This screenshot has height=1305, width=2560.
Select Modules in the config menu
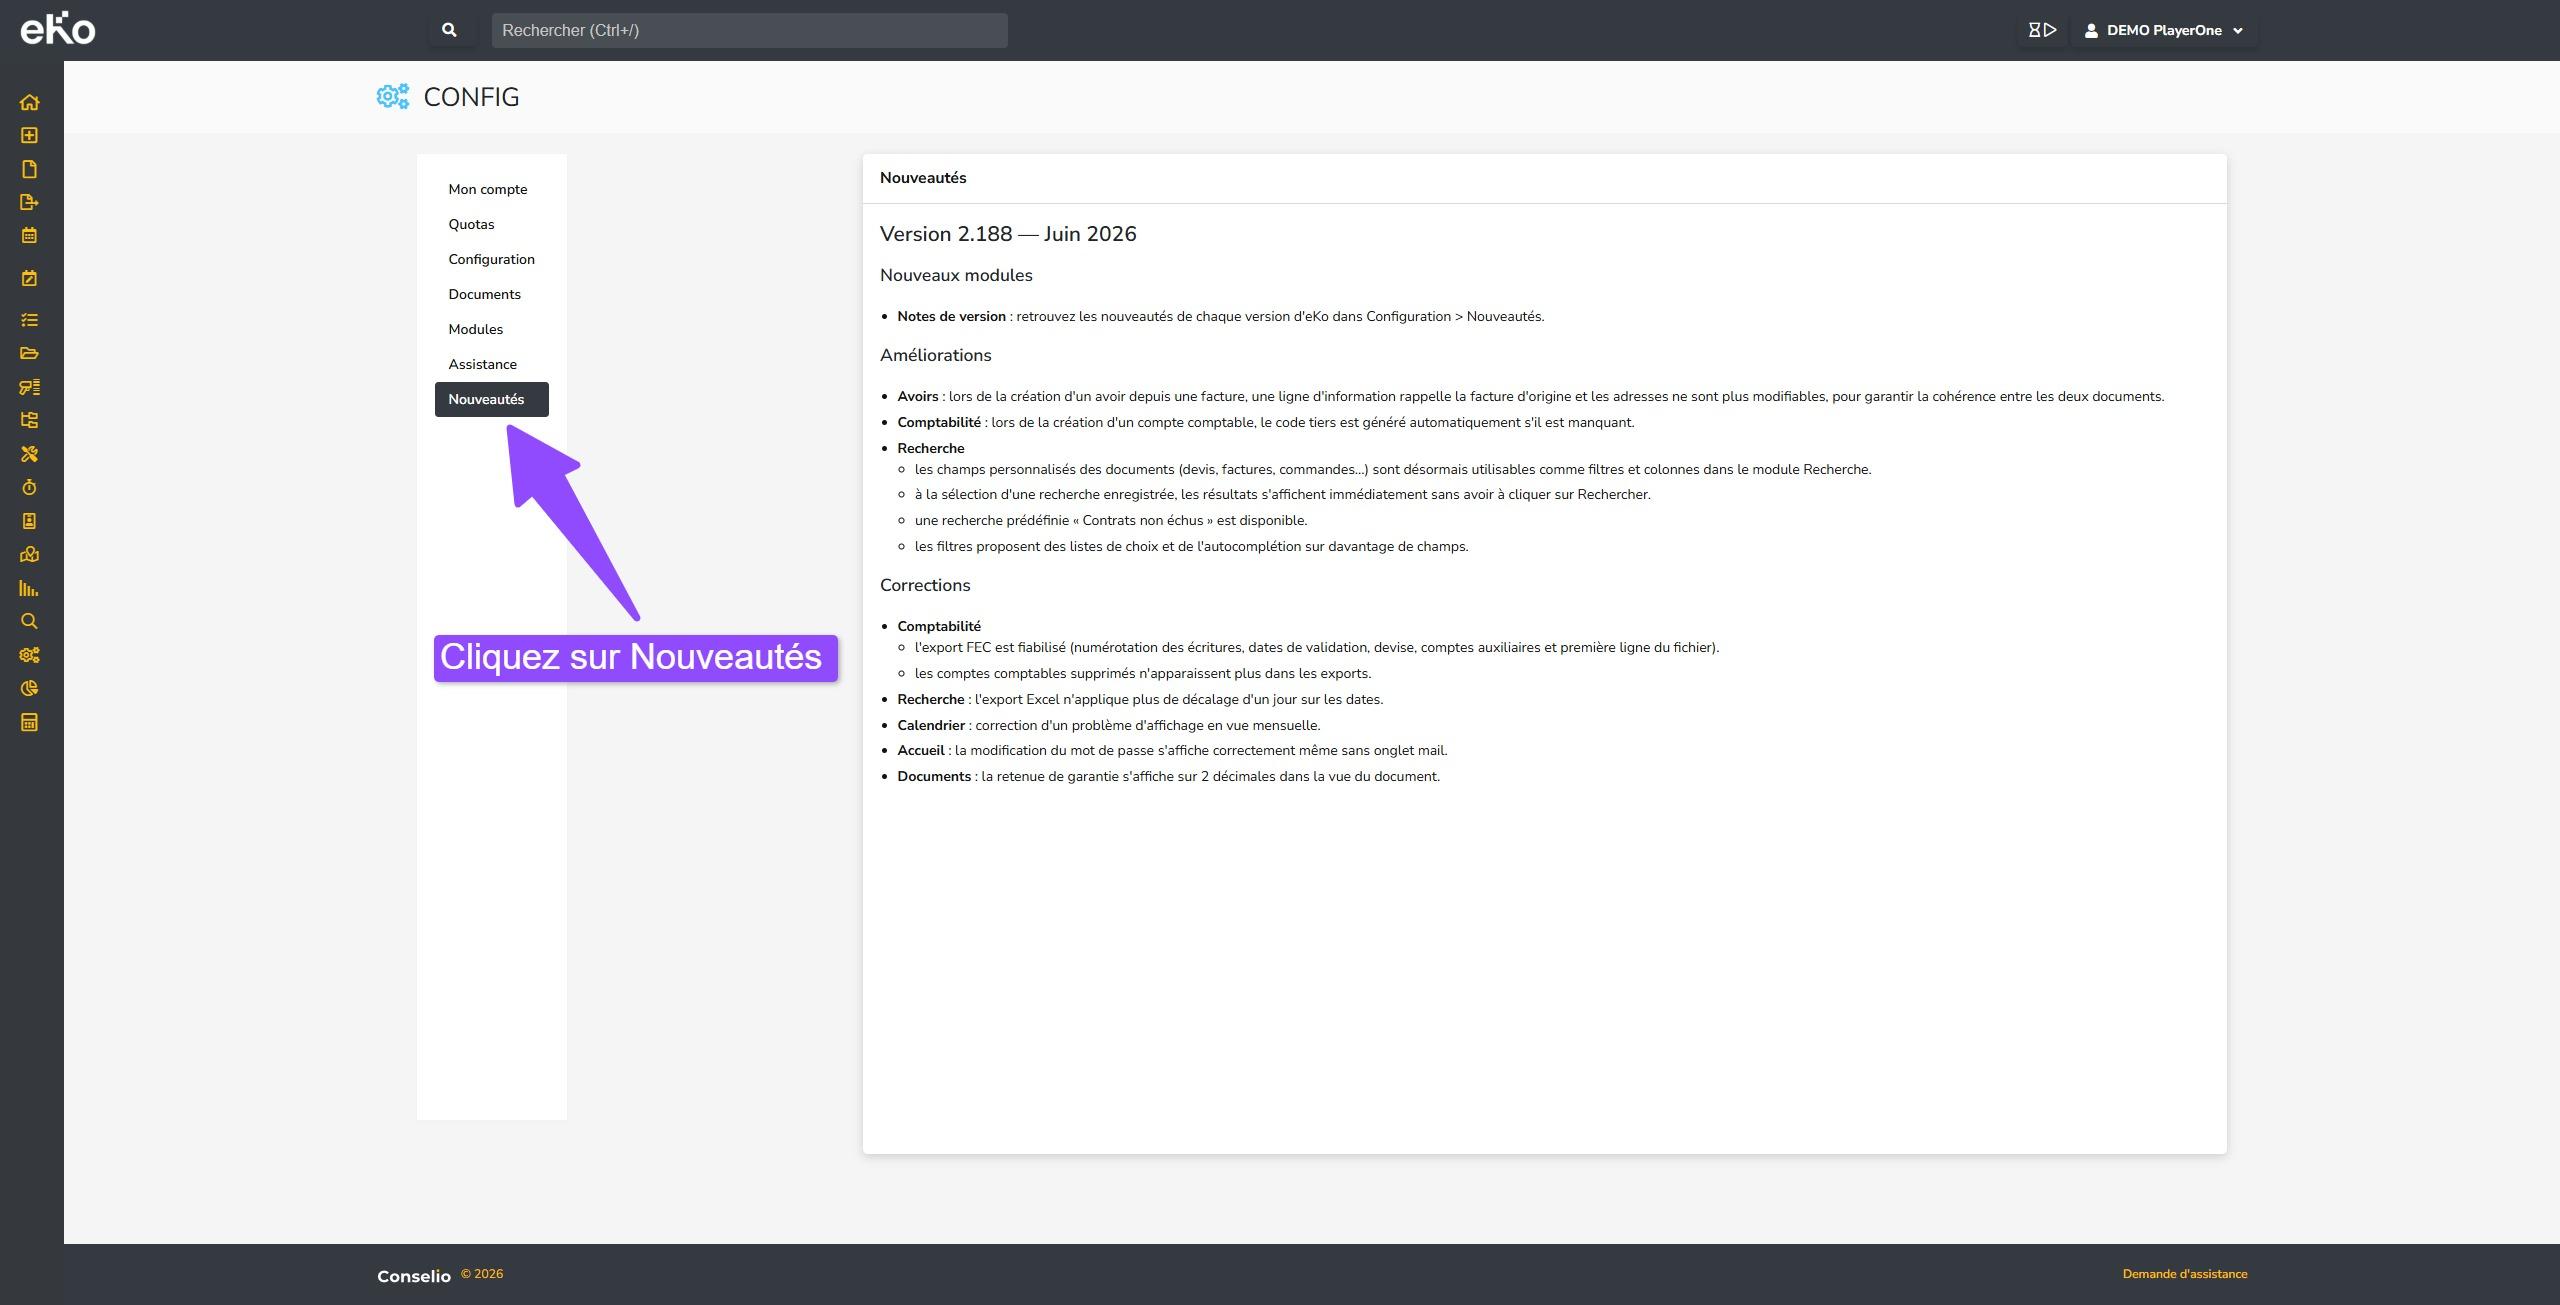click(475, 329)
